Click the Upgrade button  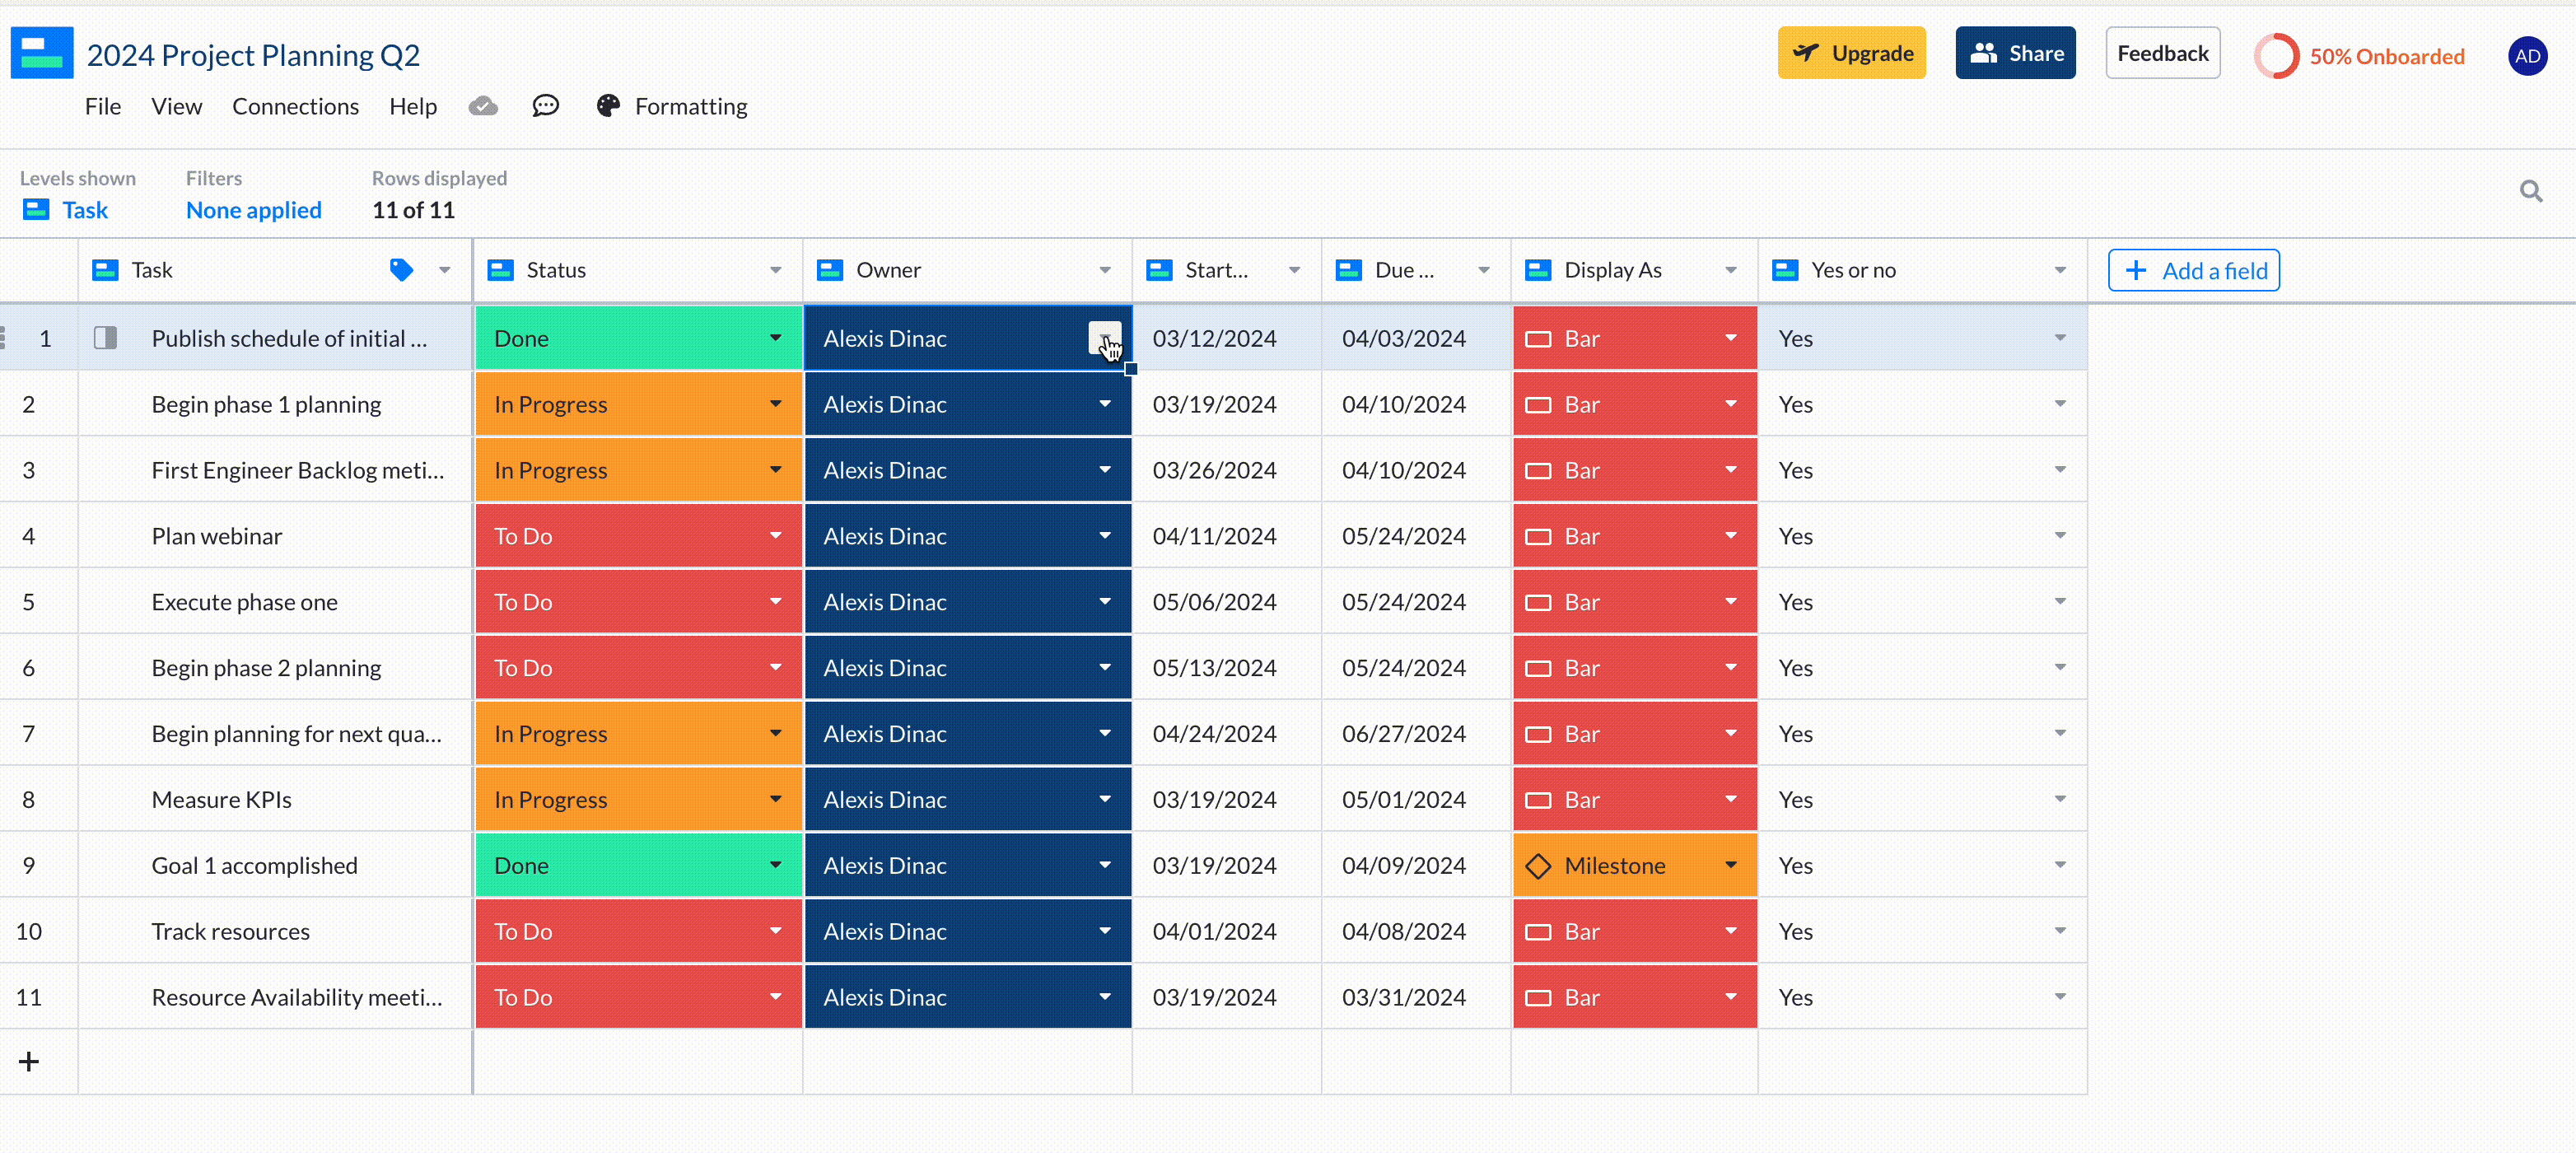[1851, 53]
